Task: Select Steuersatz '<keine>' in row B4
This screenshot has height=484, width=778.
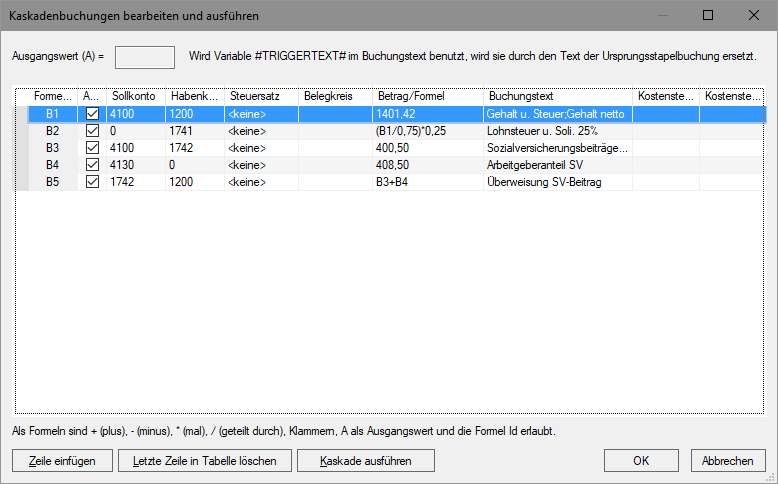Action: [x=260, y=165]
